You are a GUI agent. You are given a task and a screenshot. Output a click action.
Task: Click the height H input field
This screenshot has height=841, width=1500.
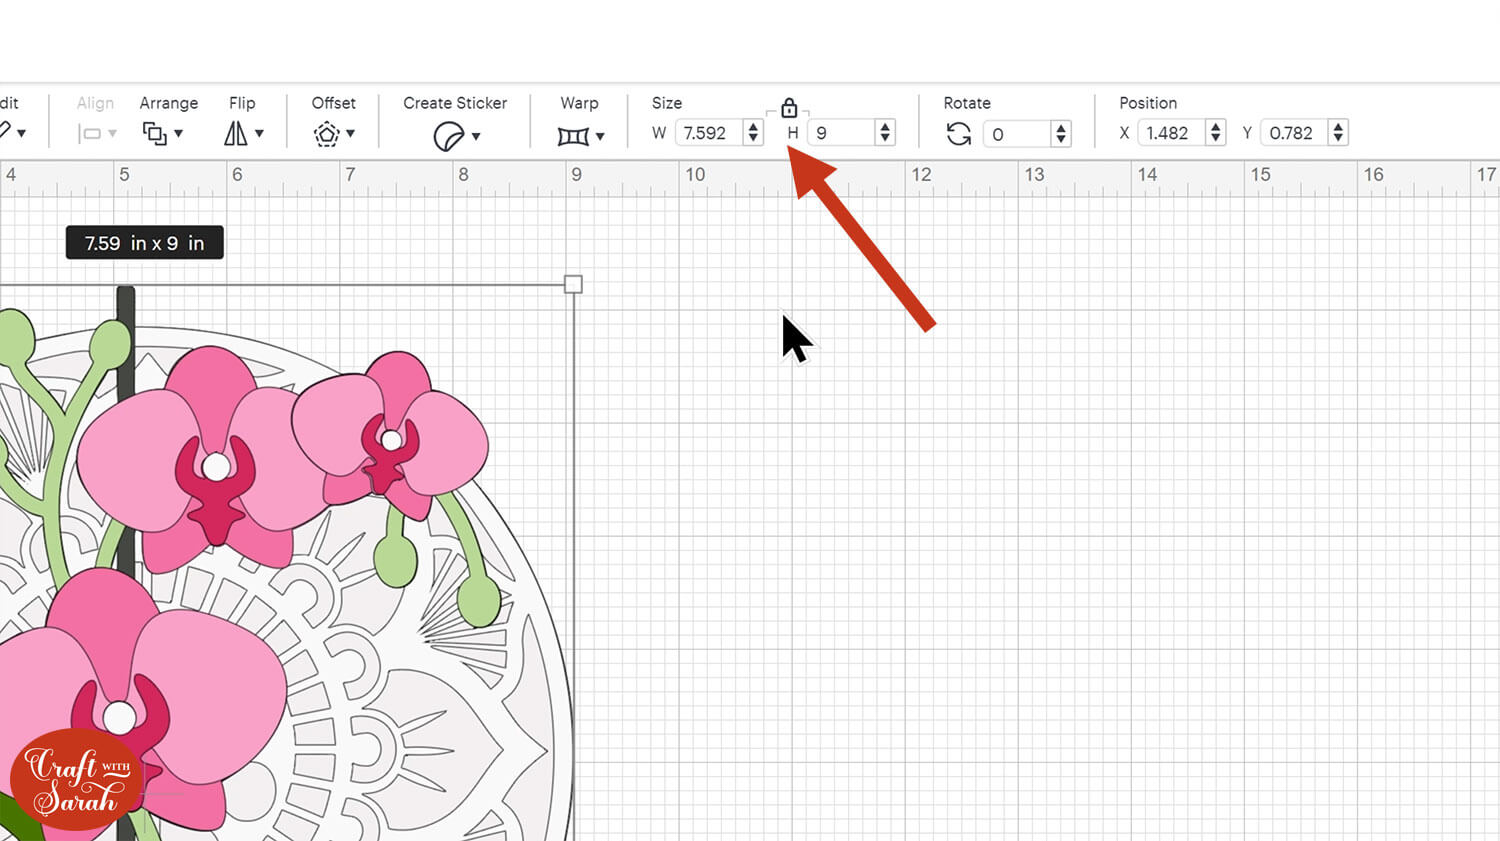(x=842, y=133)
